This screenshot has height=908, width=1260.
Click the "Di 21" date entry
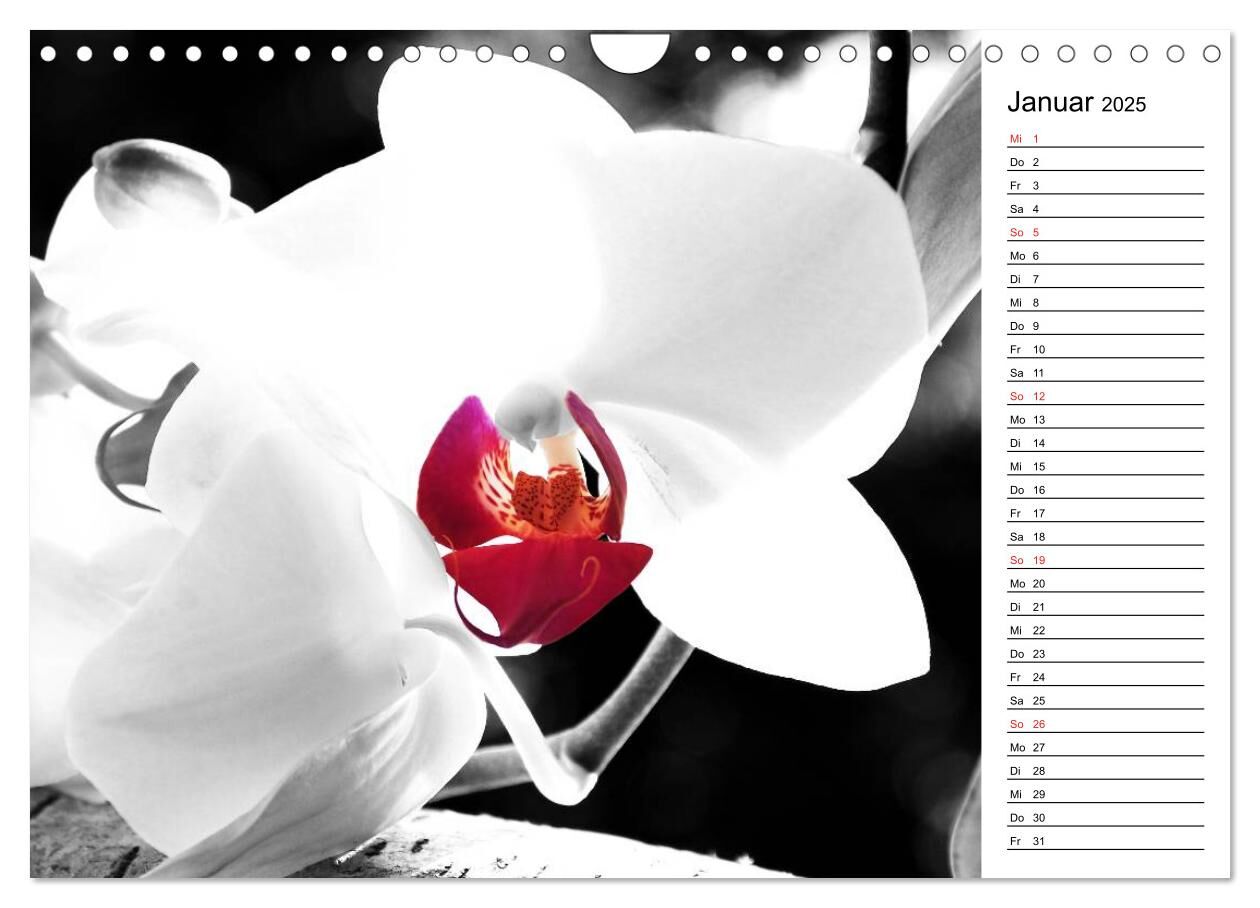(x=1027, y=607)
